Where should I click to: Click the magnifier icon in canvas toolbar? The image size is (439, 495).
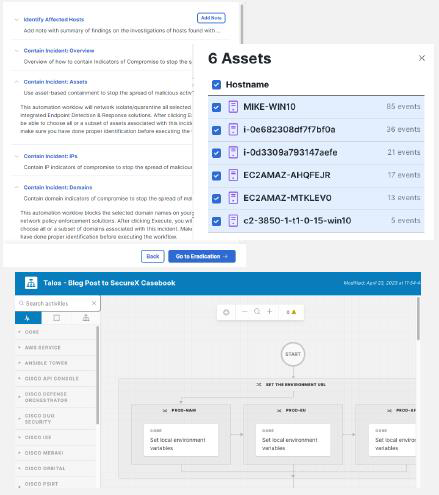point(257,312)
